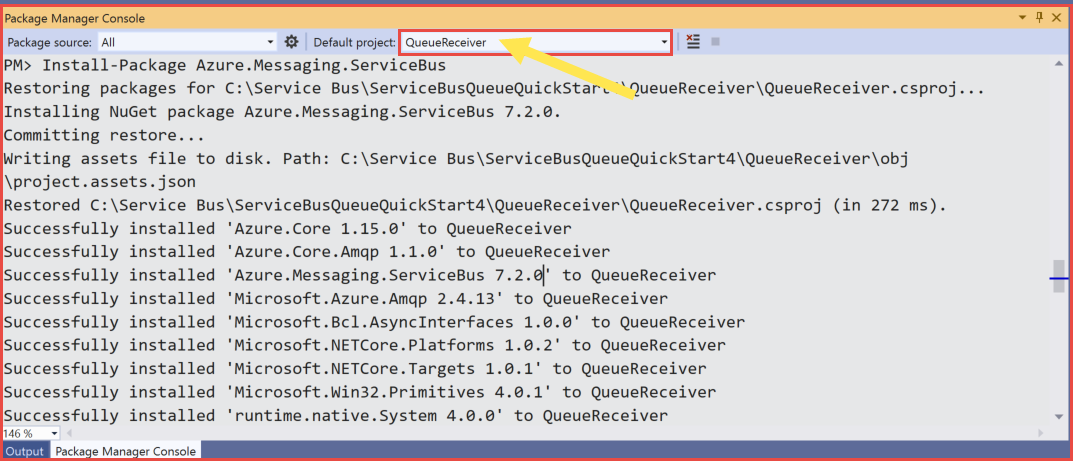Click the 'Package Manager Console' title bar text

[75, 18]
